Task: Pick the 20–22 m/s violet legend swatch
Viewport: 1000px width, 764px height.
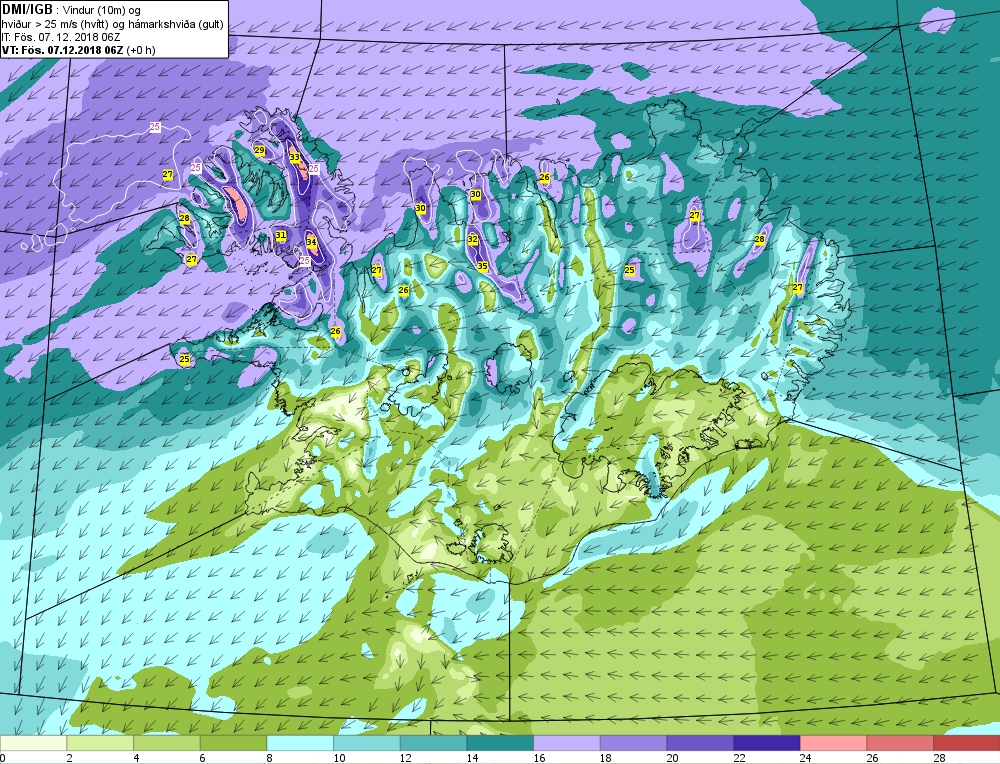Action: click(700, 743)
